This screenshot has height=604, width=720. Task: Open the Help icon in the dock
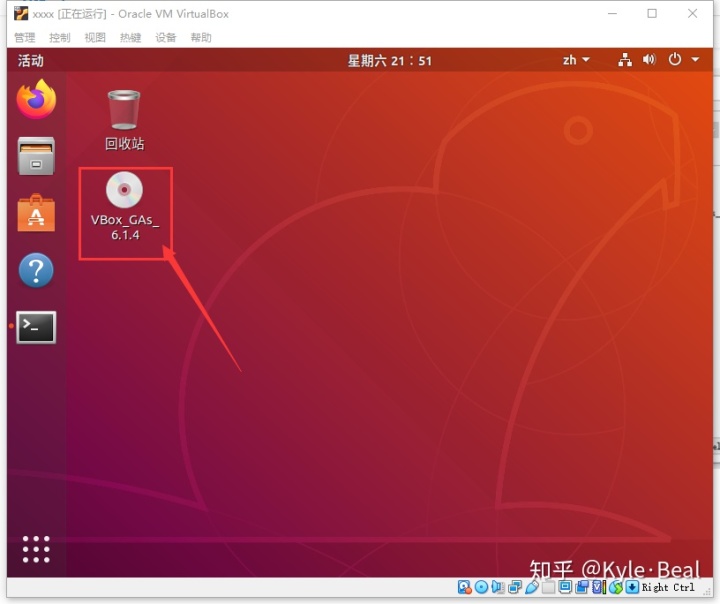coord(36,270)
